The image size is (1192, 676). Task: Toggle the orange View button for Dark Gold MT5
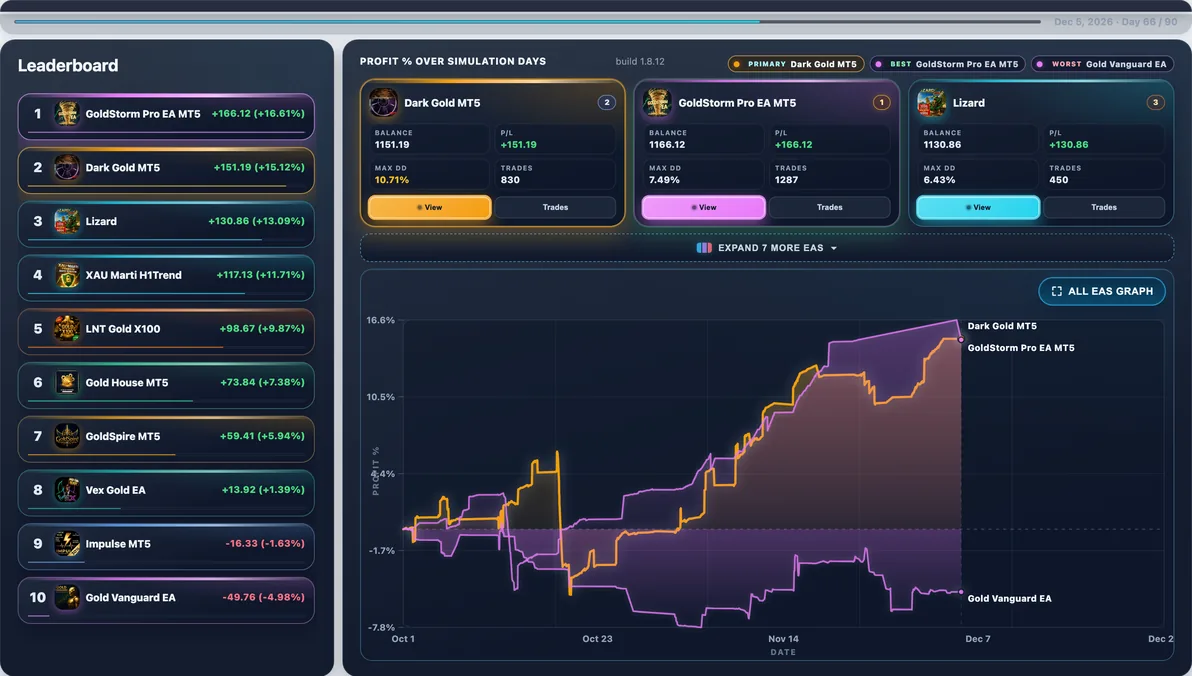[x=430, y=208]
